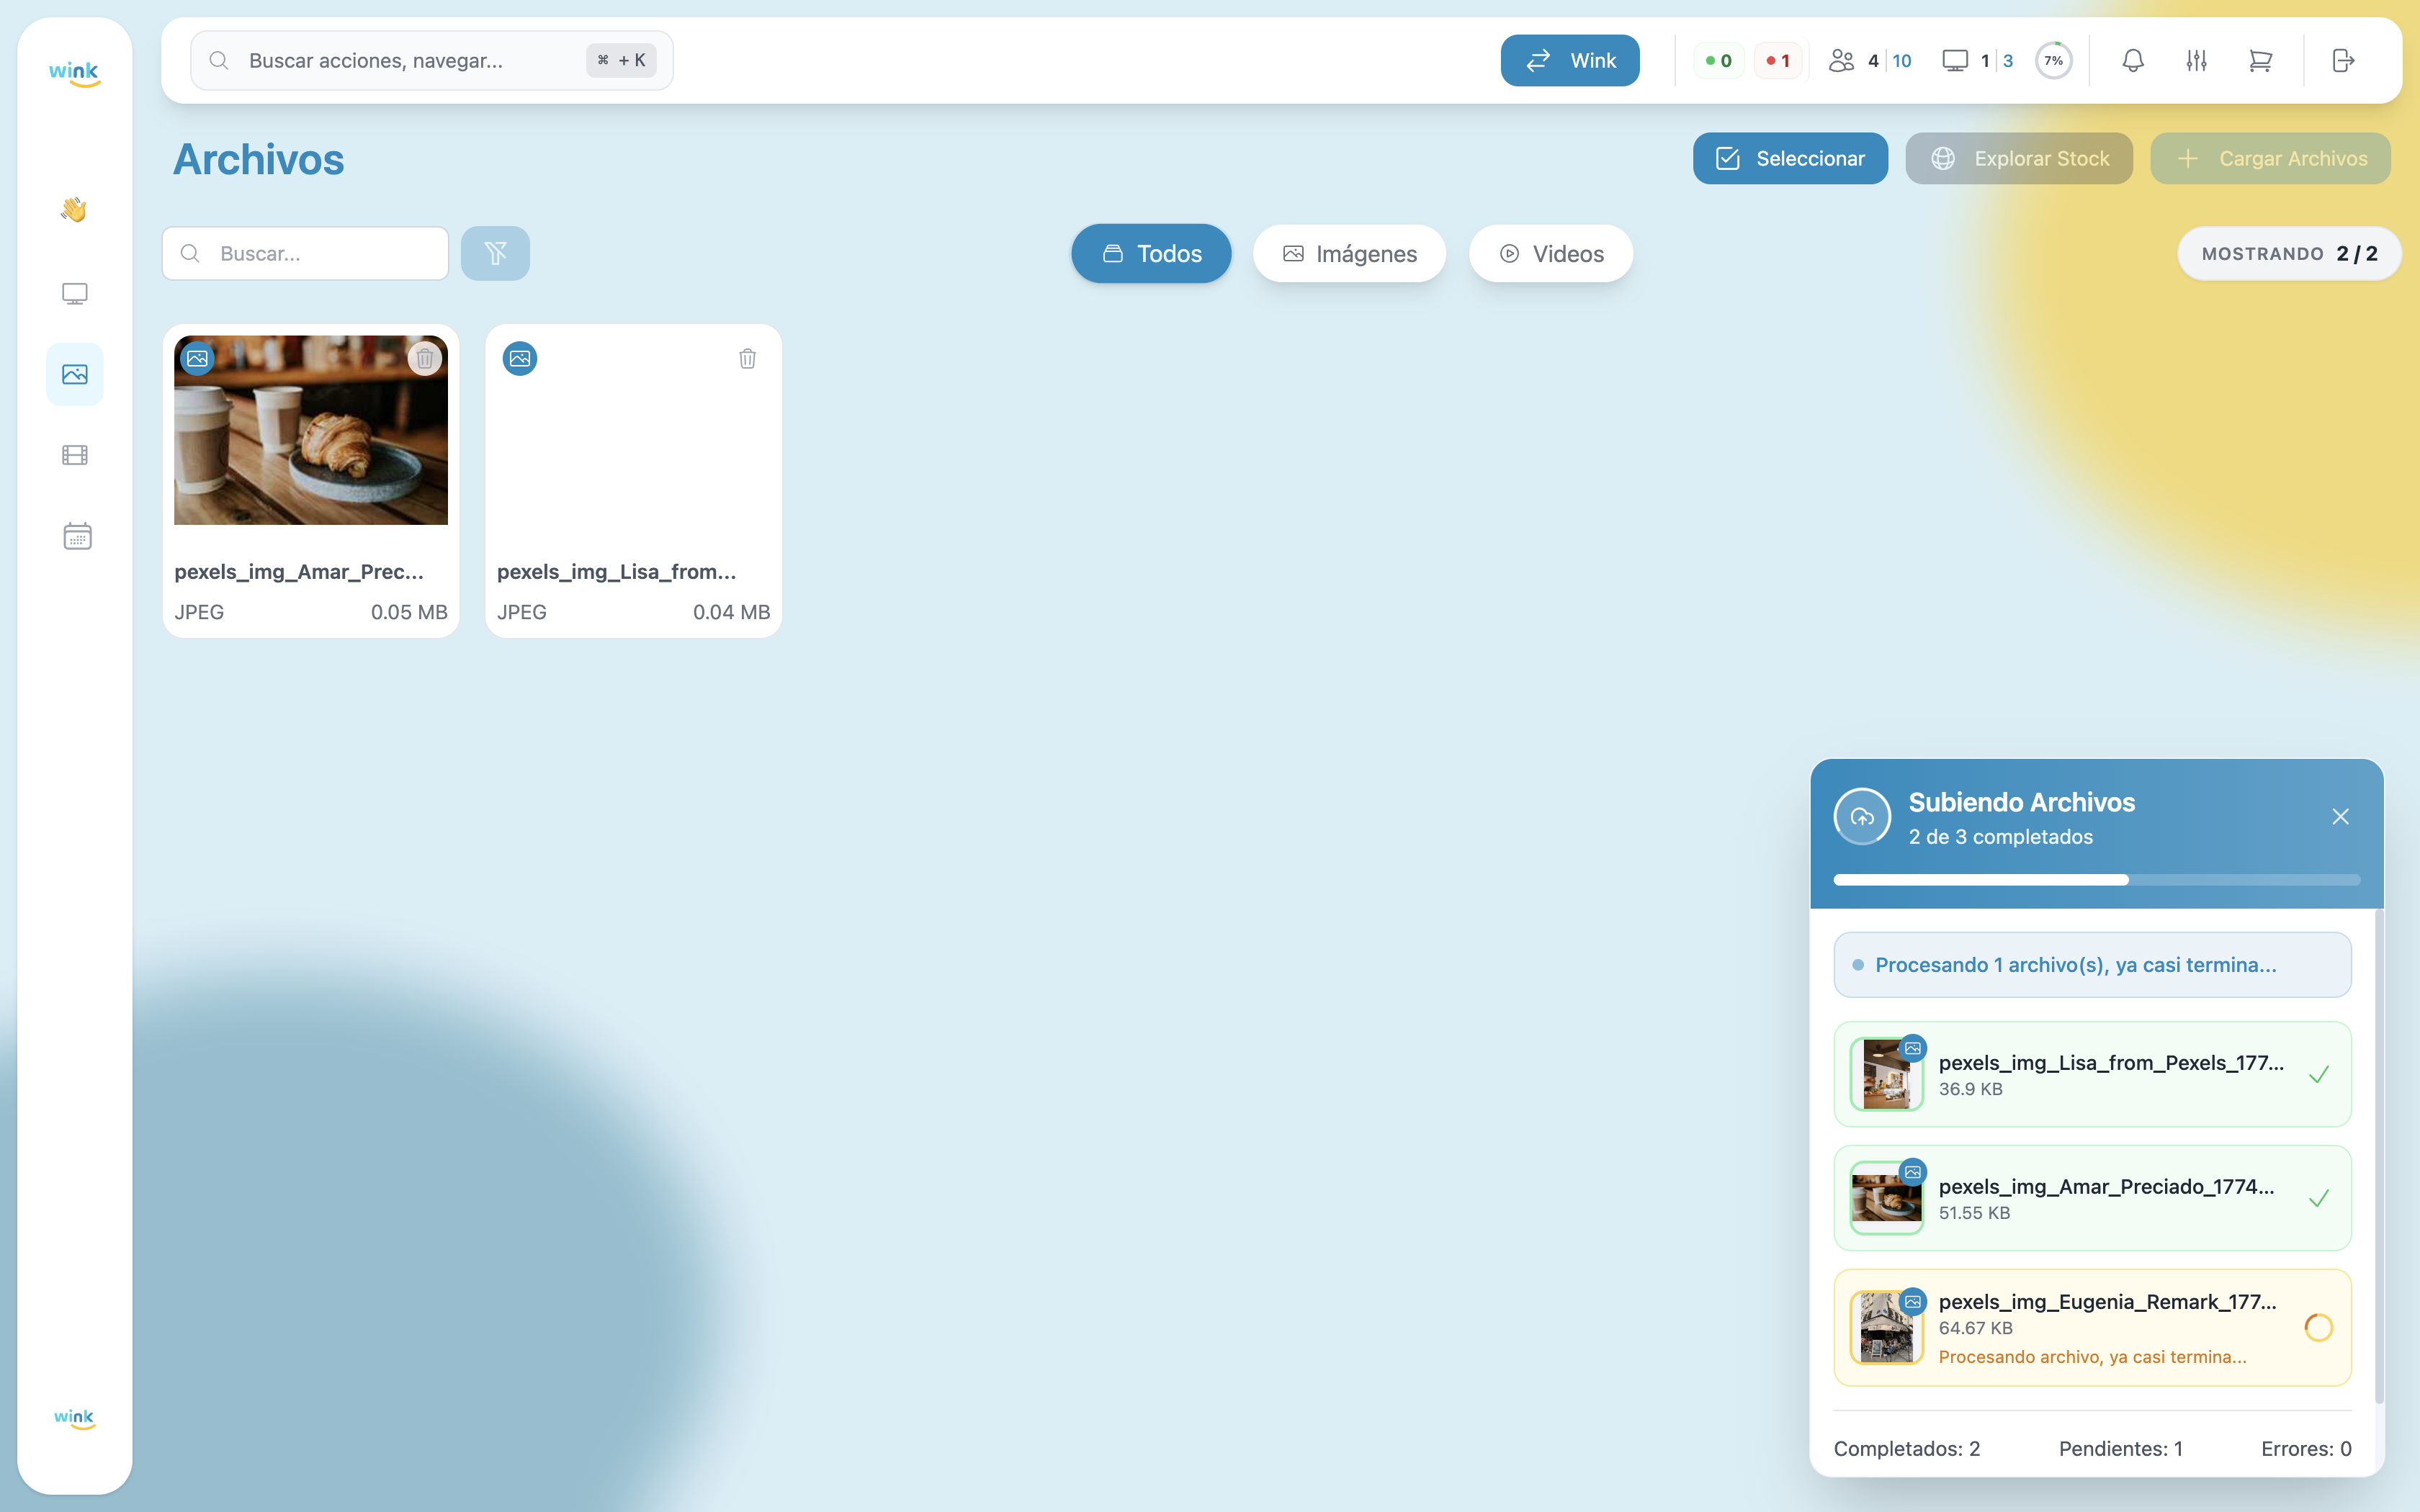
Task: Open the screens monitor icon in sidebar
Action: [x=75, y=293]
